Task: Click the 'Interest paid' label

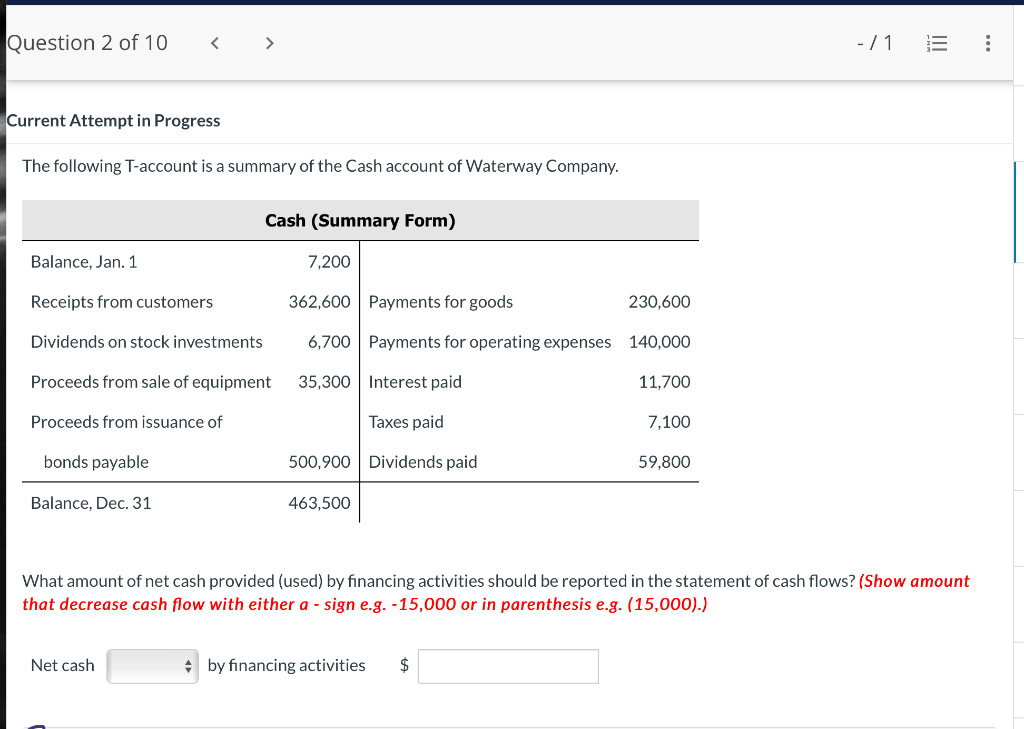Action: click(x=415, y=382)
